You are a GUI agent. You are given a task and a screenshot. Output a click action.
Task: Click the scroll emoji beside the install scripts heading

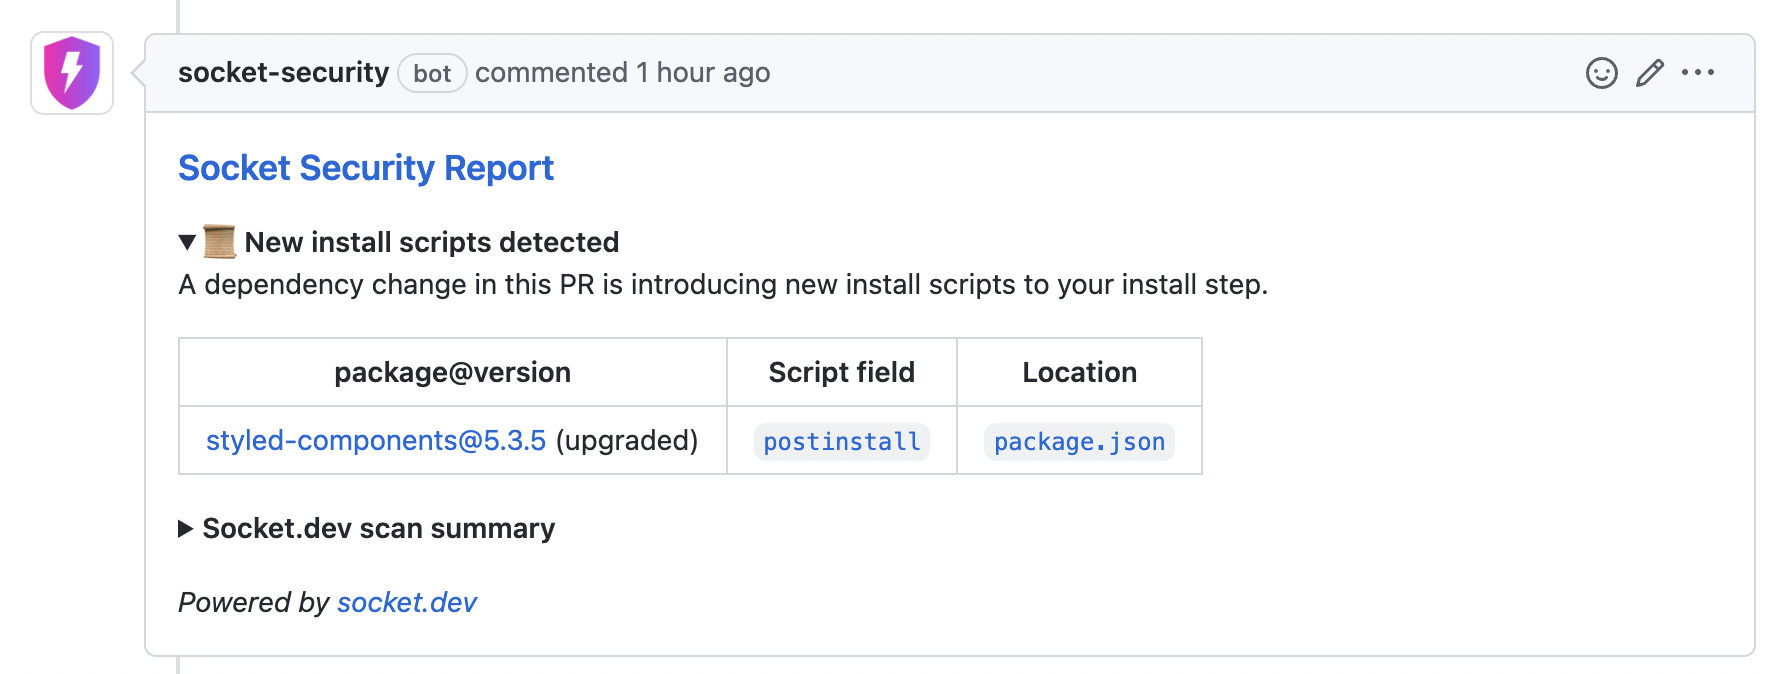219,242
